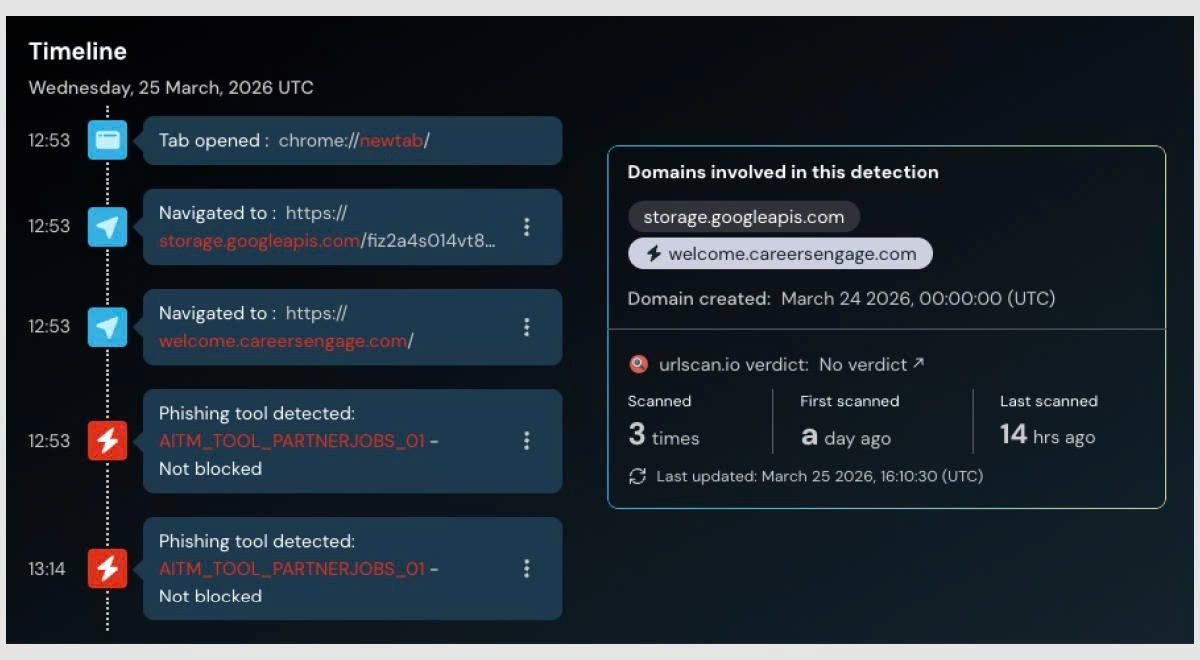The width and height of the screenshot is (1200, 660).
Task: Click the Tab opened browser window icon
Action: click(x=107, y=140)
